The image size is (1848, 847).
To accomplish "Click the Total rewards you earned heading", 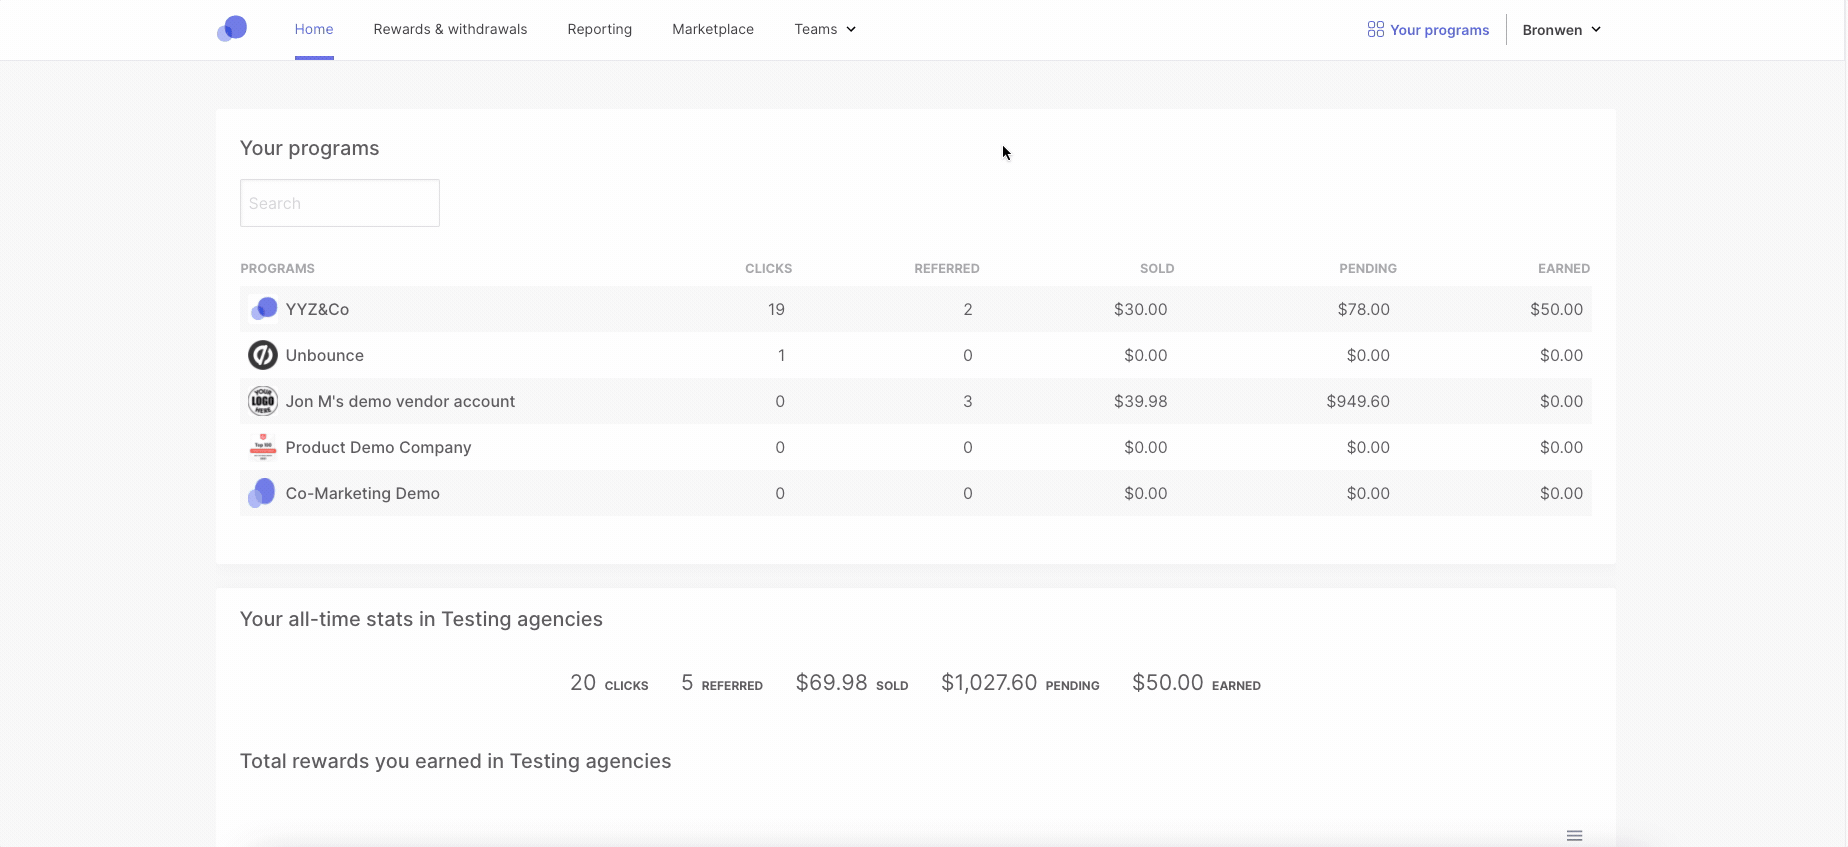I will pos(455,761).
